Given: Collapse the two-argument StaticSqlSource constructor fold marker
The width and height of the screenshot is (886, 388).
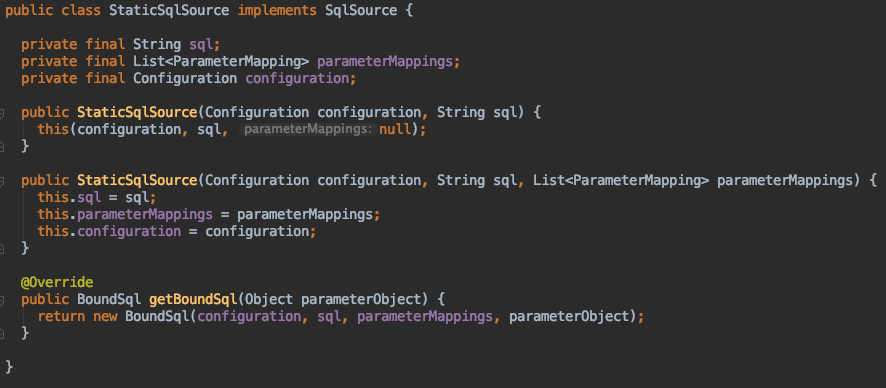Looking at the screenshot, I should (2, 114).
